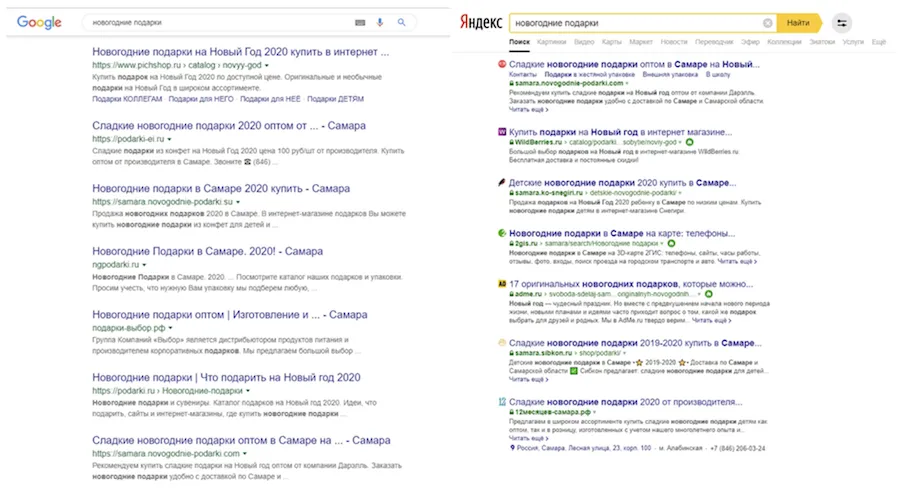Click the Яндекс logo
The width and height of the screenshot is (900, 494).
click(480, 22)
